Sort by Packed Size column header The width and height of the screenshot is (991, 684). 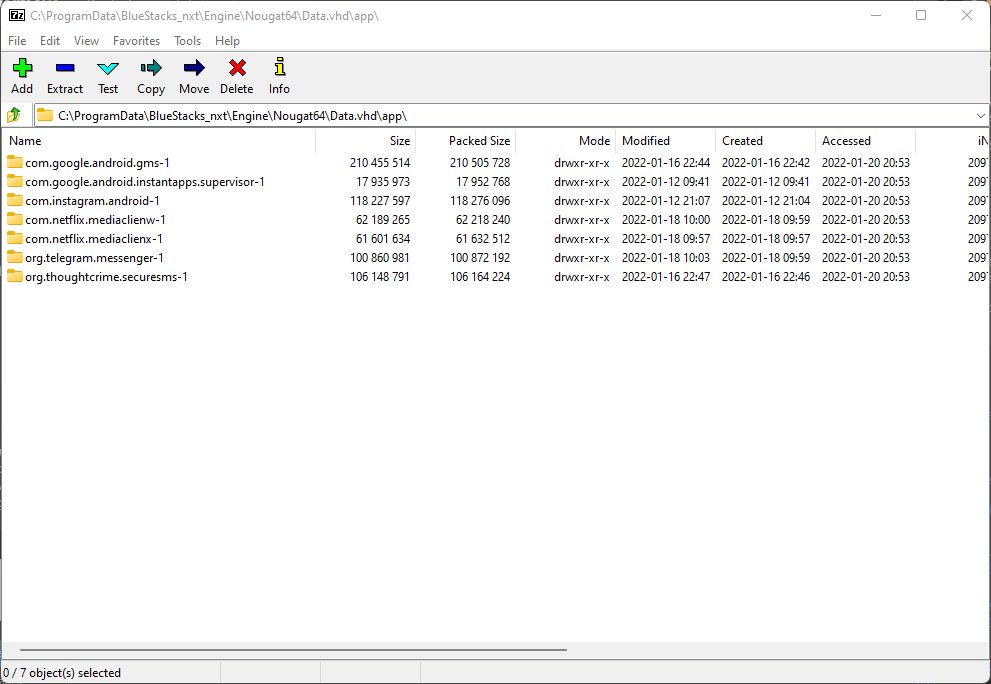[466, 141]
